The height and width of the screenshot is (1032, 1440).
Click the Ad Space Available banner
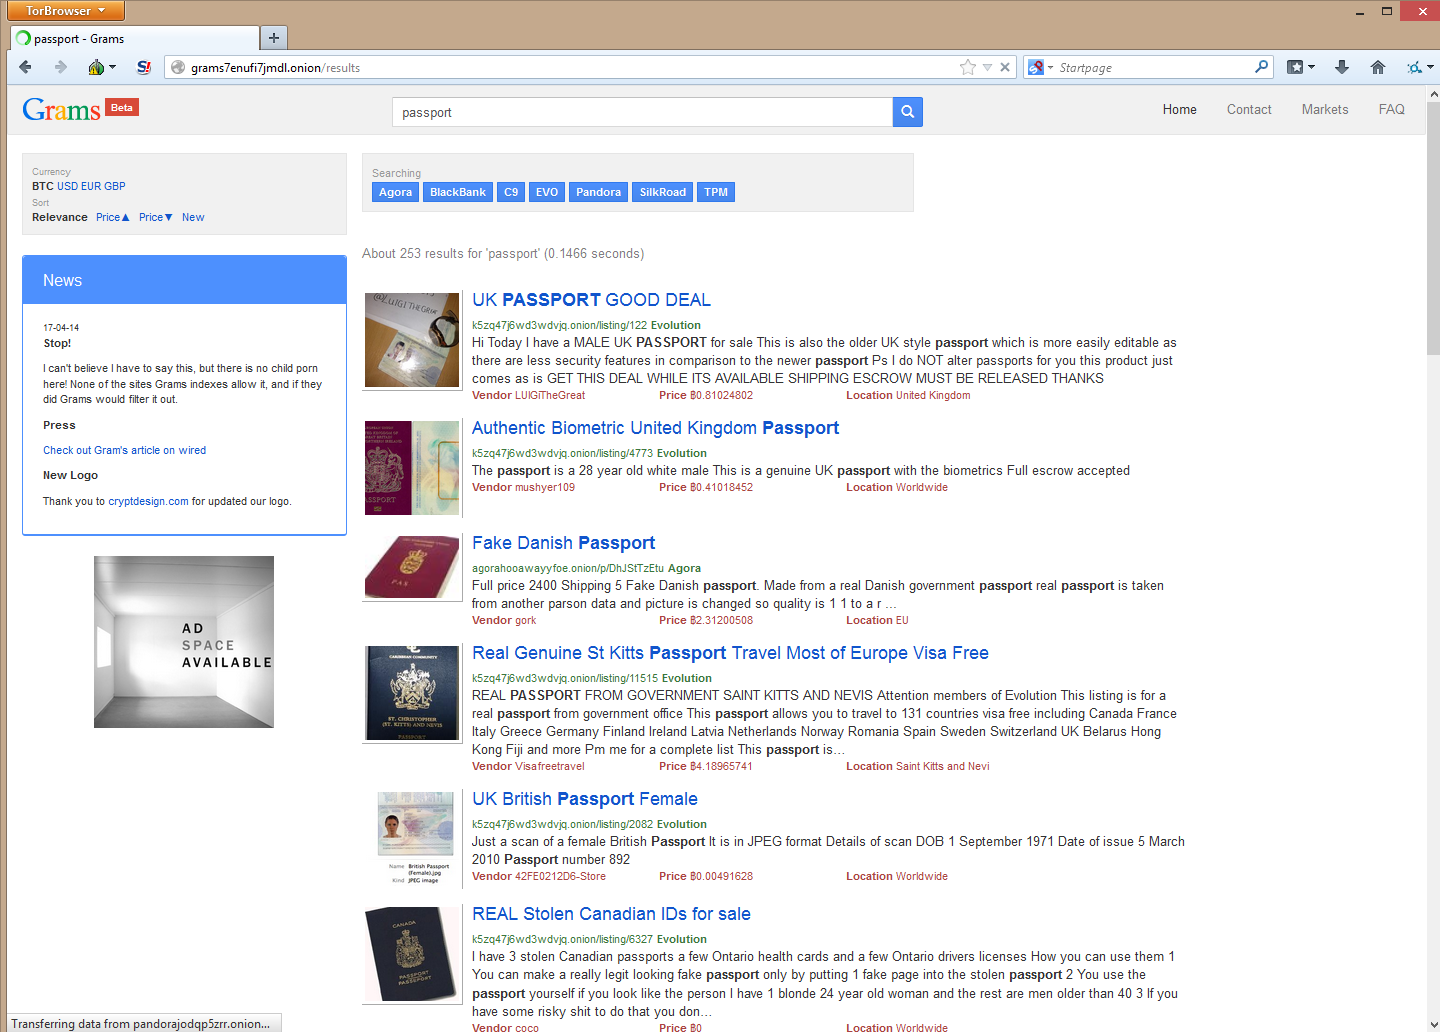point(184,642)
